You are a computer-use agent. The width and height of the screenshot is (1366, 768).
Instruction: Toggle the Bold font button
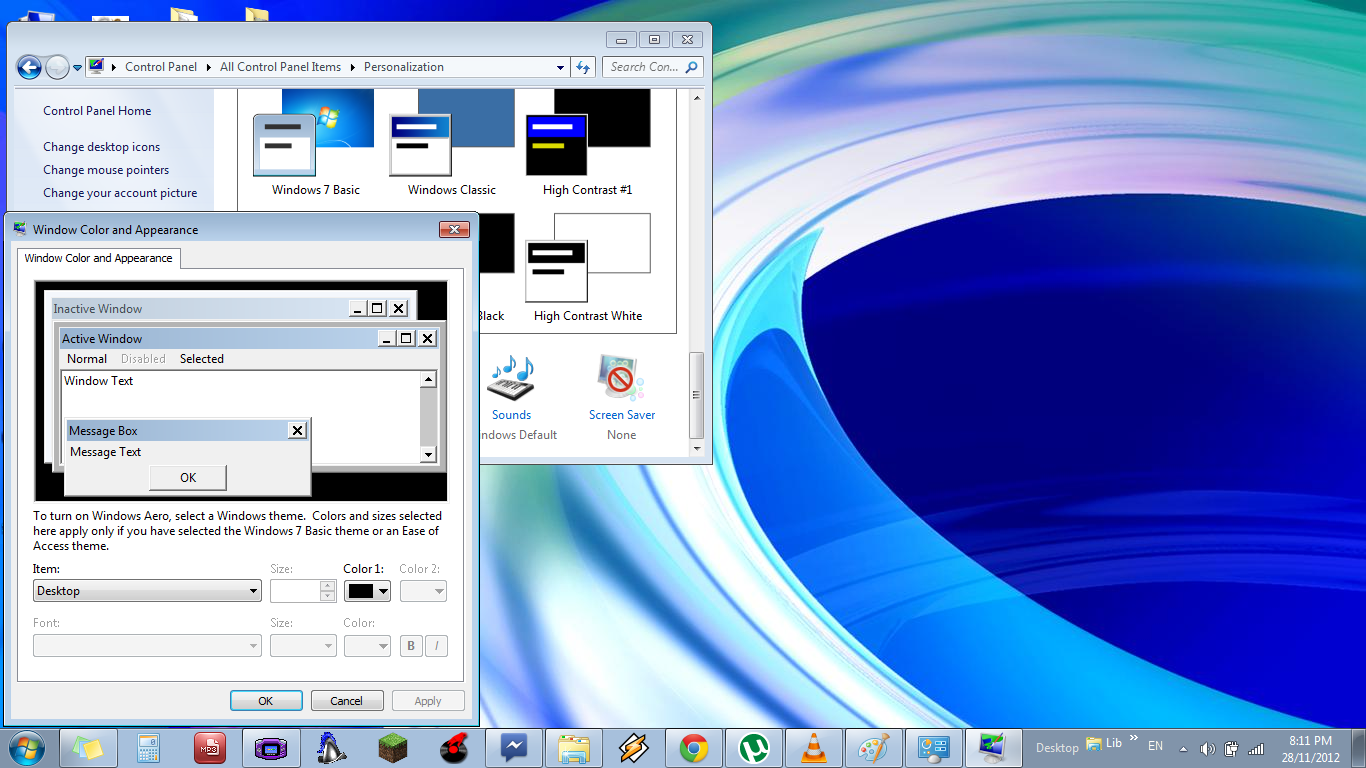point(411,646)
